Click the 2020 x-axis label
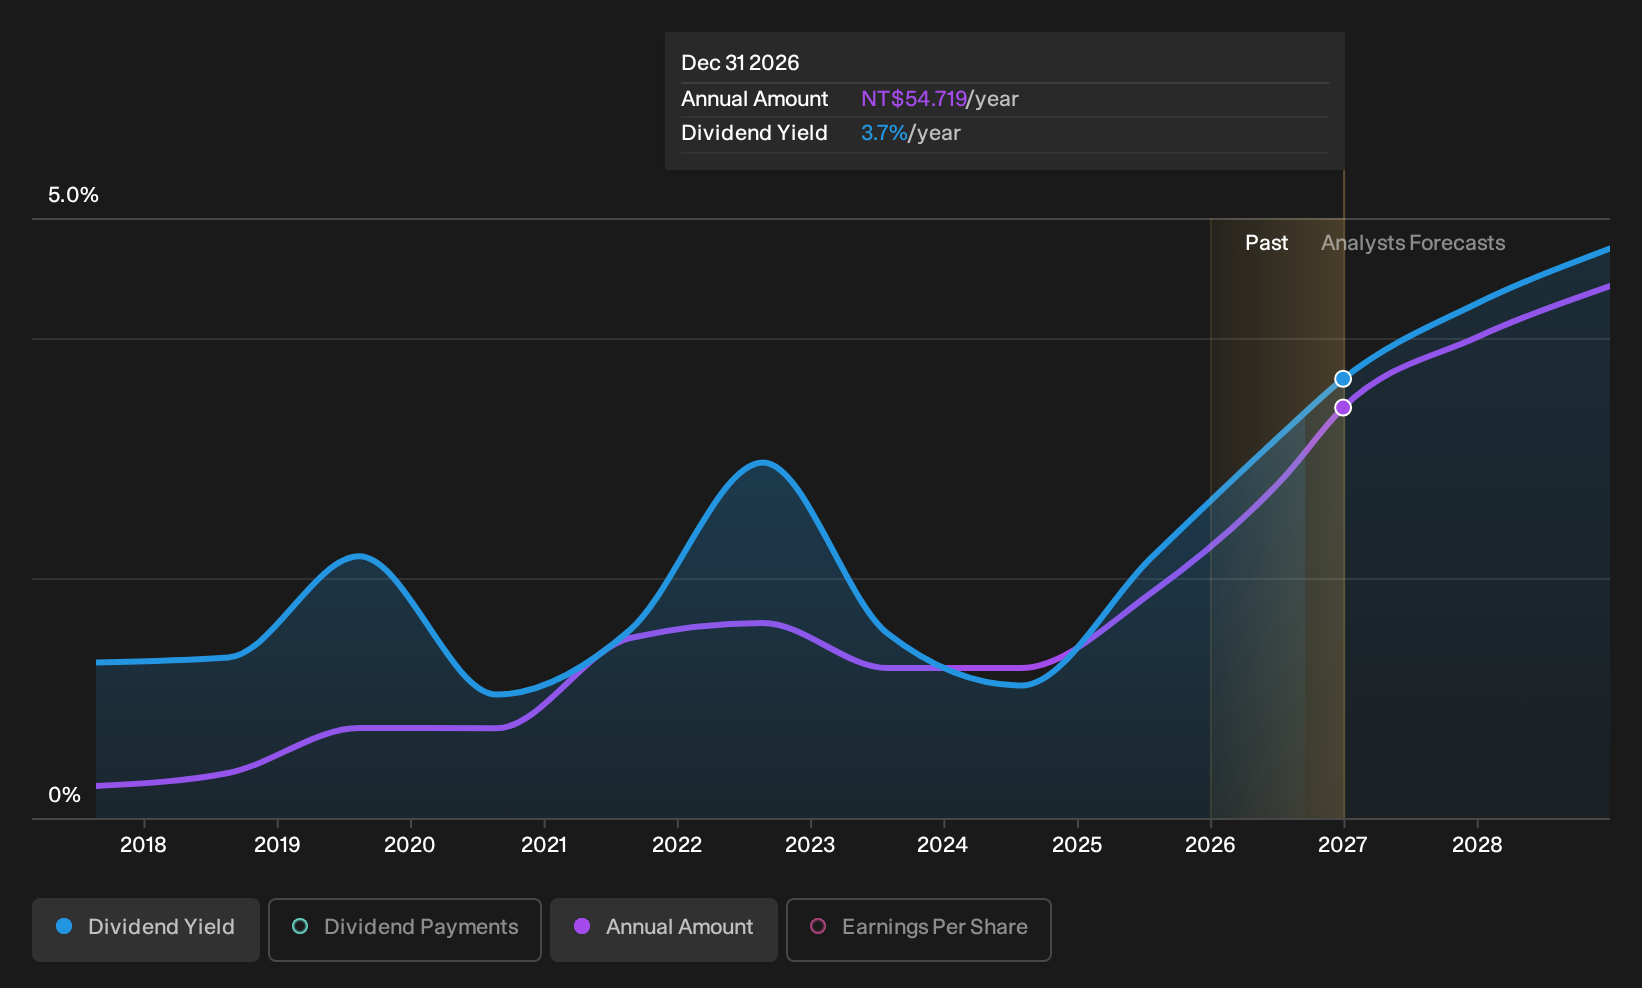 click(x=410, y=845)
